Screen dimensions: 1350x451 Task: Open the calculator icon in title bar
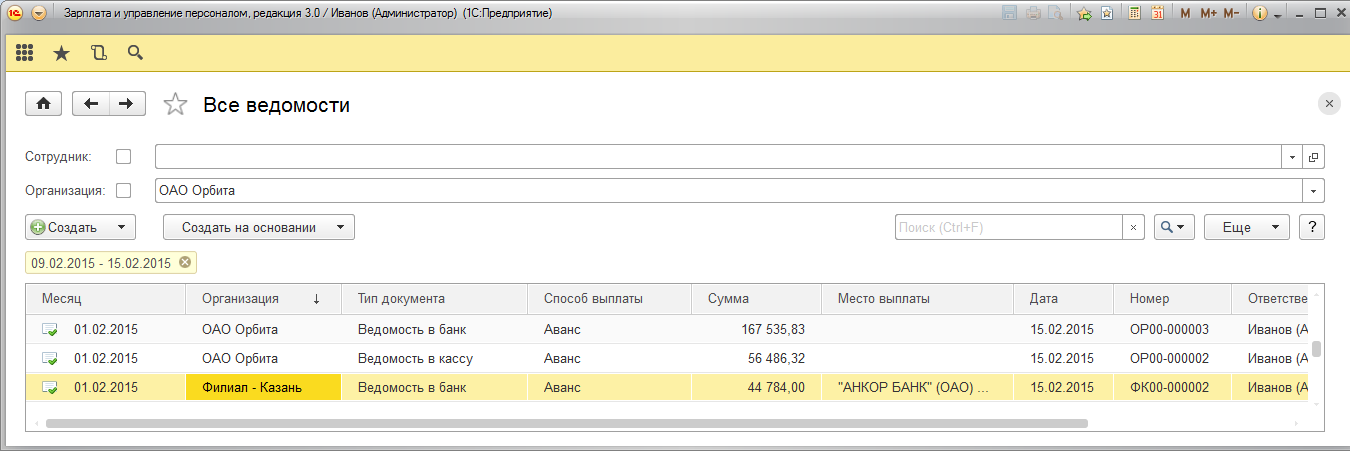pos(1134,14)
